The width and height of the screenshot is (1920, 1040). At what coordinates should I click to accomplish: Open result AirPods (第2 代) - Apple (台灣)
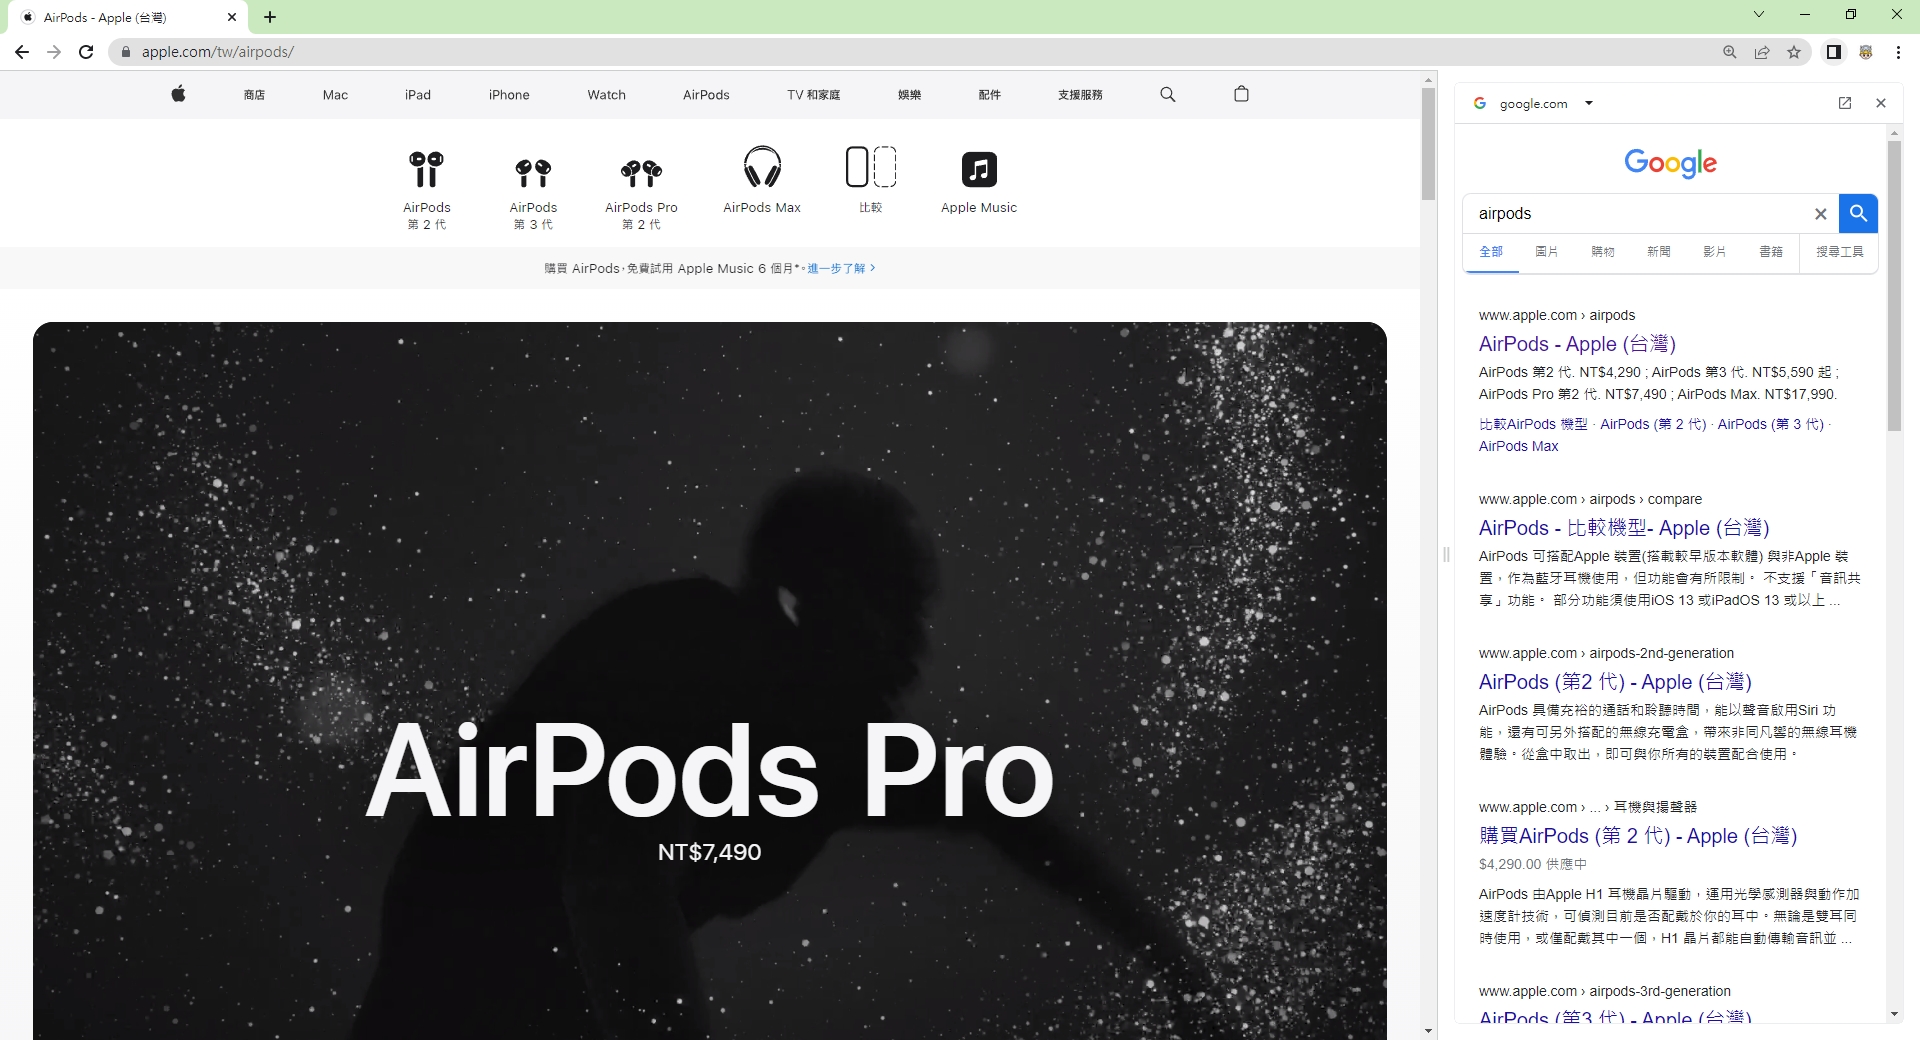coord(1615,682)
